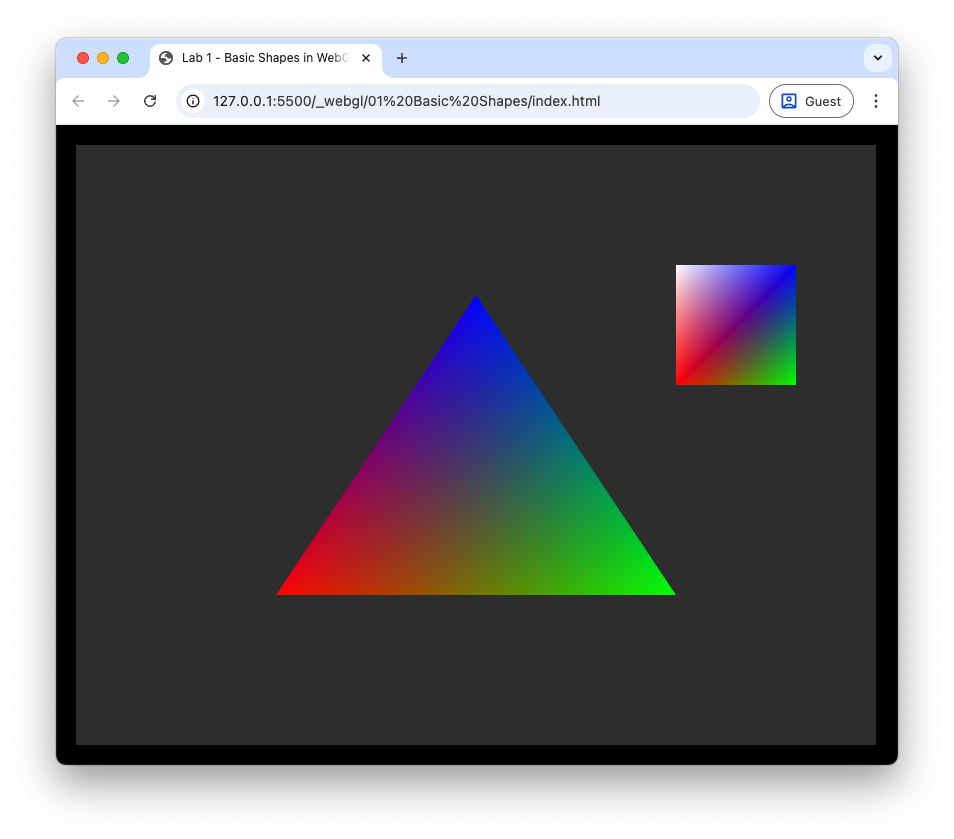This screenshot has height=839, width=954.
Task: Close the Lab 1 Basic Shapes tab
Action: tap(366, 58)
